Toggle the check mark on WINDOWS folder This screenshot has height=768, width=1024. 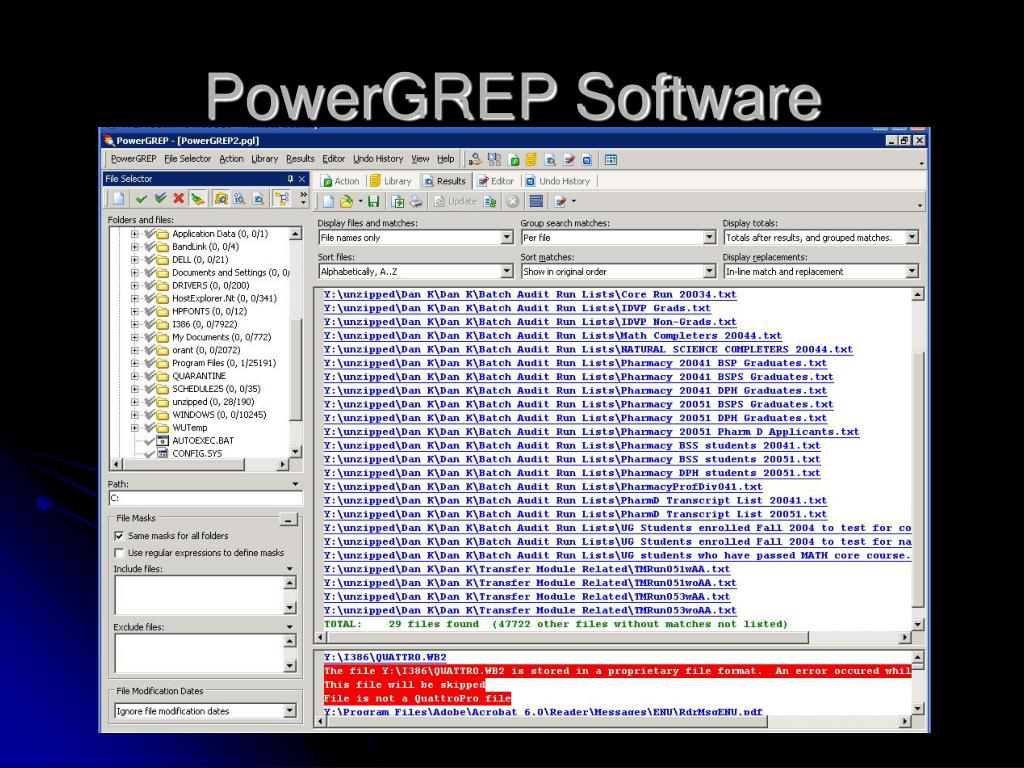[x=150, y=415]
